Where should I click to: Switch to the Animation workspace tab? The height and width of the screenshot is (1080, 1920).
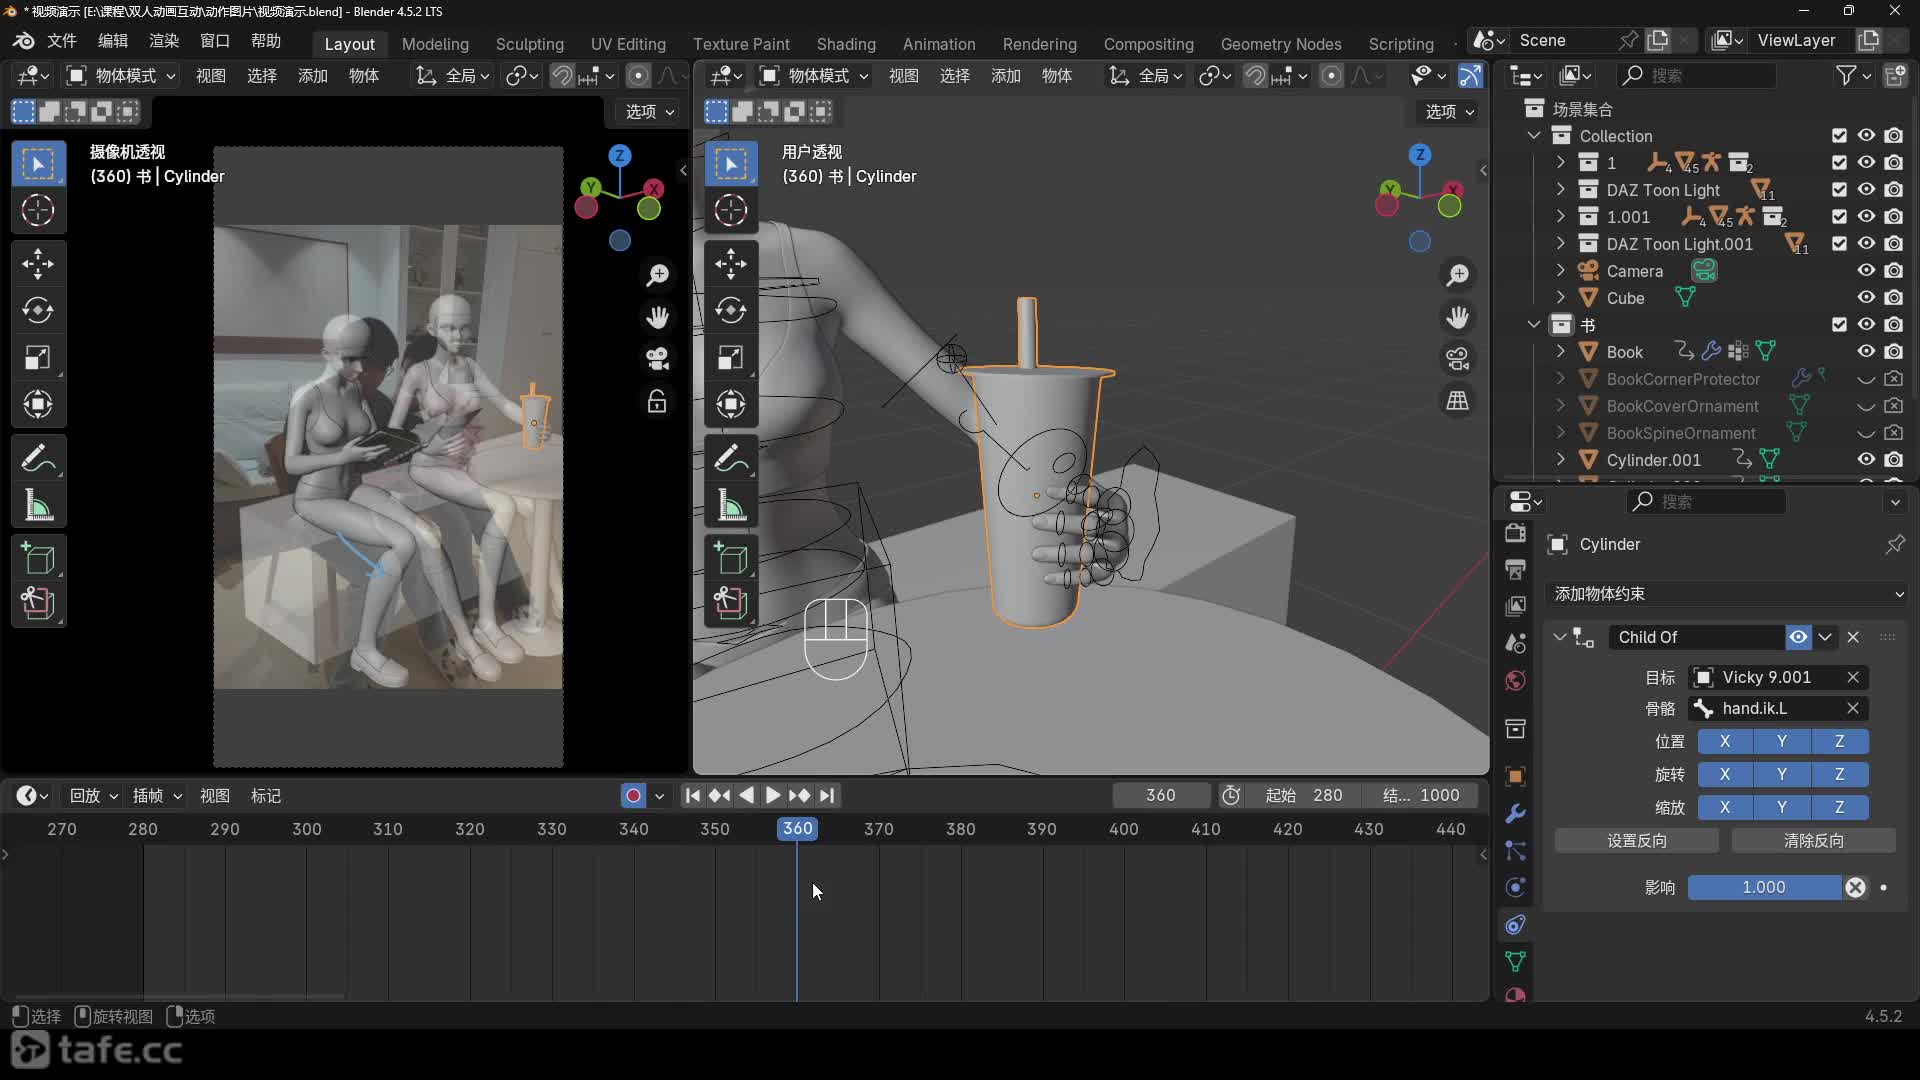938,44
